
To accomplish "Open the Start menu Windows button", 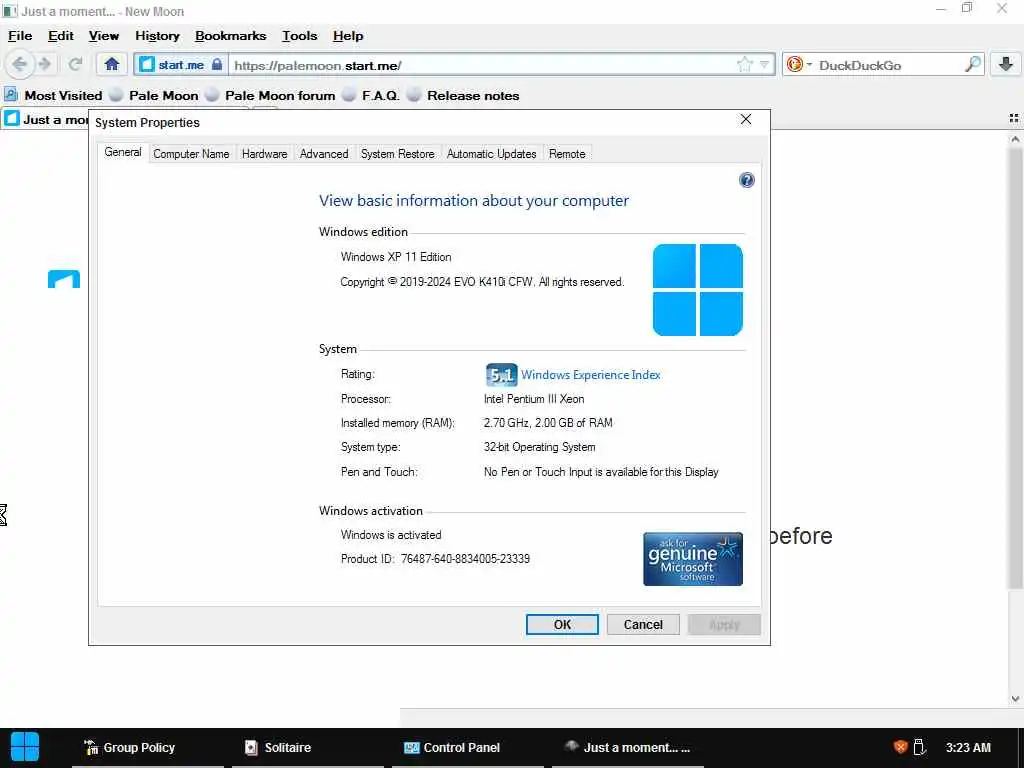I will point(25,747).
